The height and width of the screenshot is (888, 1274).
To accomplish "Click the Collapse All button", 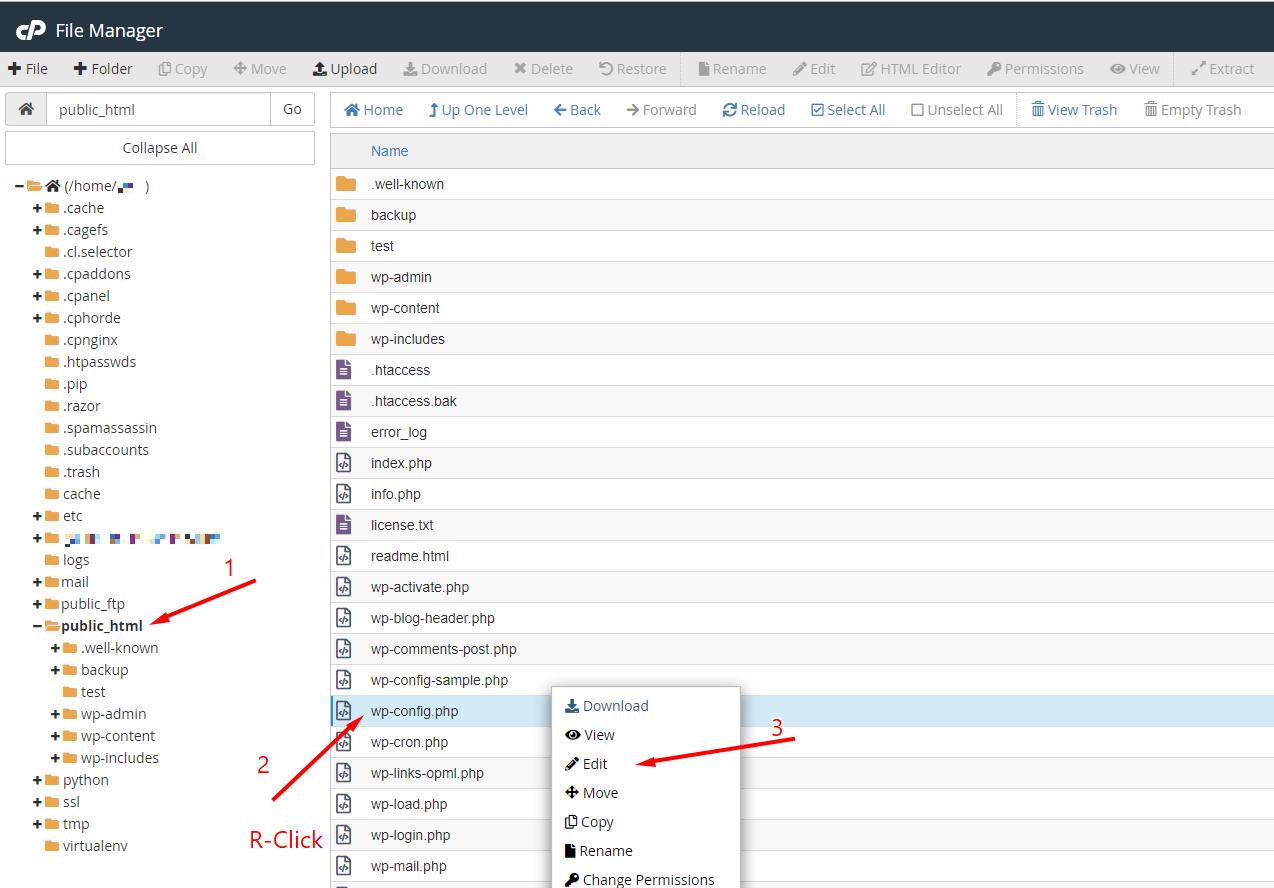I will [160, 148].
